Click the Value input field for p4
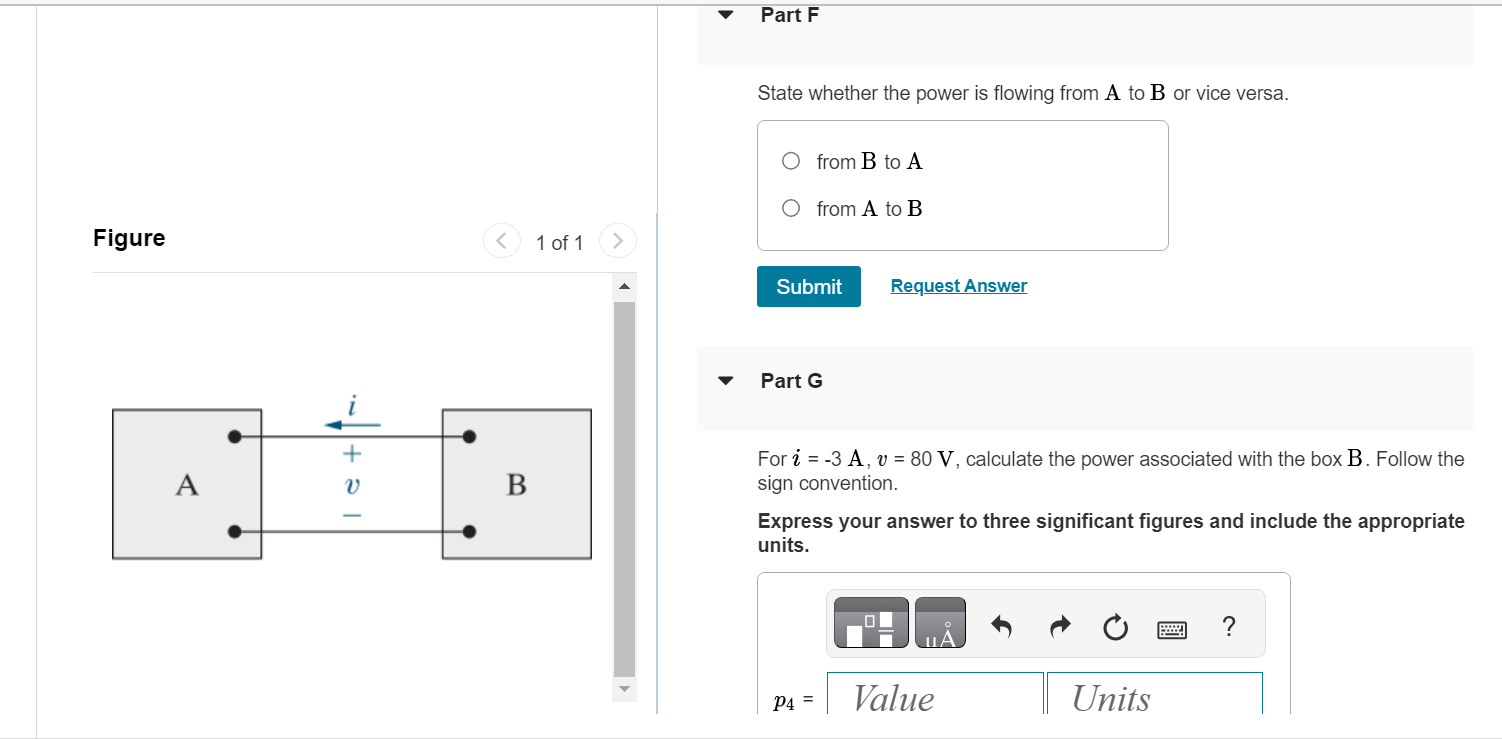Image resolution: width=1502 pixels, height=739 pixels. pos(932,699)
